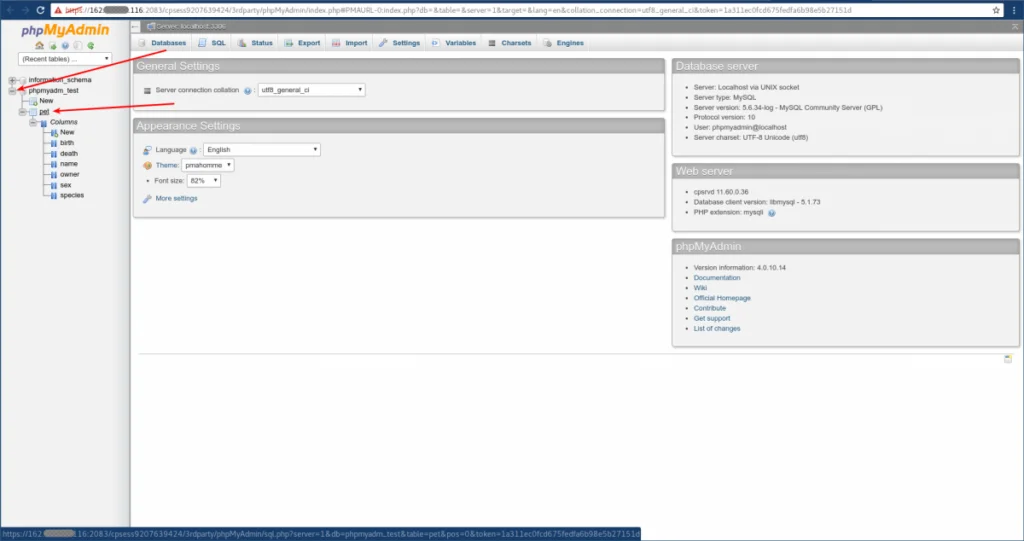Image resolution: width=1024 pixels, height=541 pixels.
Task: Click the sex column icon
Action: [54, 185]
